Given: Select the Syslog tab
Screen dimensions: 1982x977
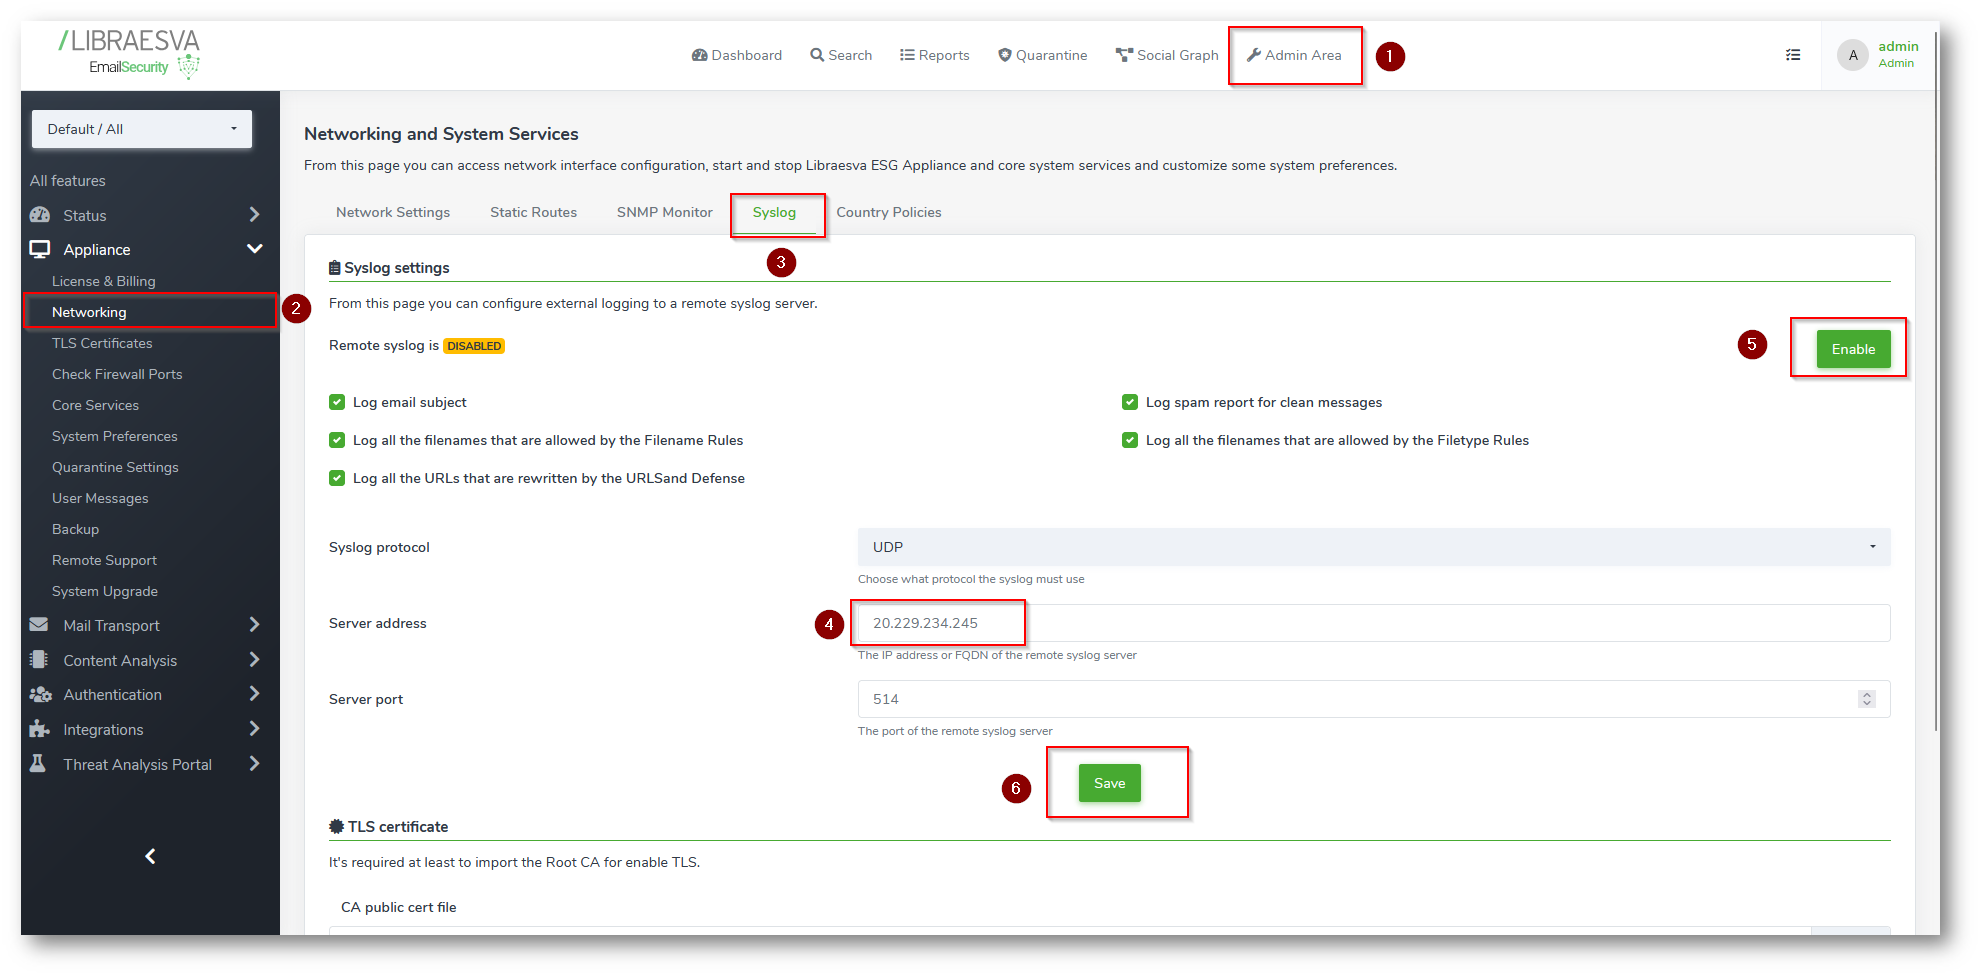Looking at the screenshot, I should [775, 212].
